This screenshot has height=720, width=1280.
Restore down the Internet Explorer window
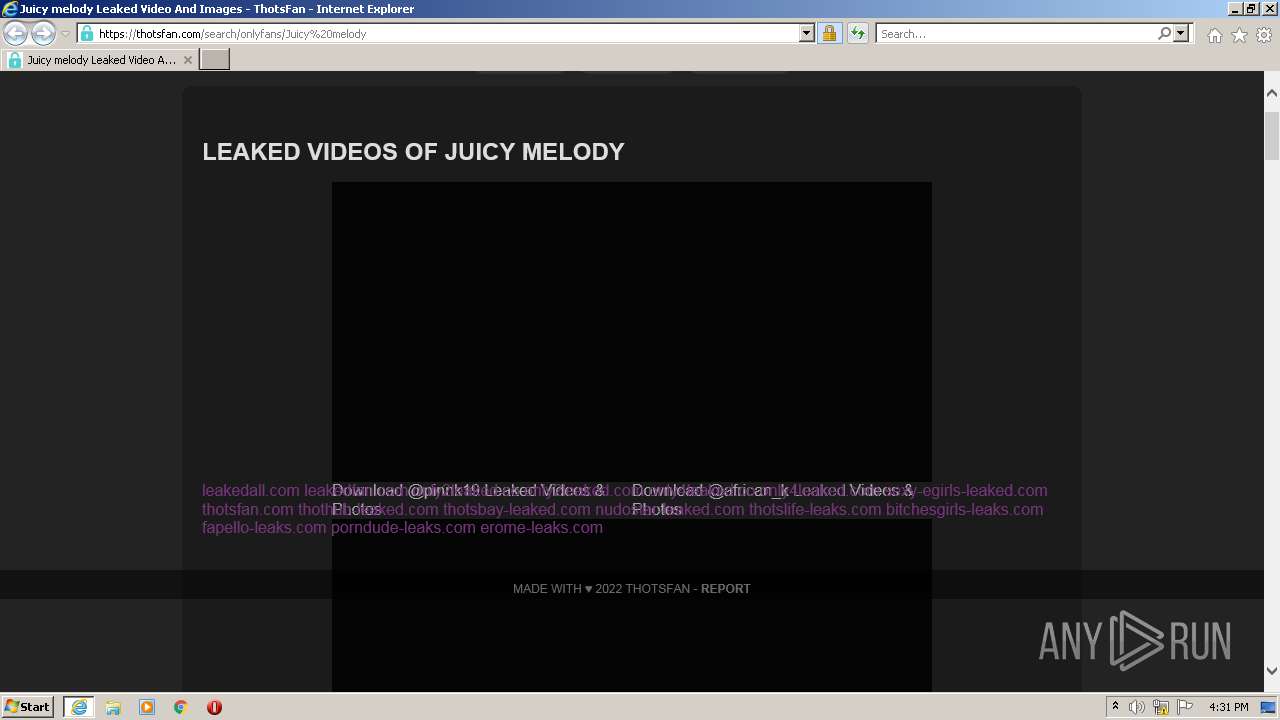tap(1251, 9)
